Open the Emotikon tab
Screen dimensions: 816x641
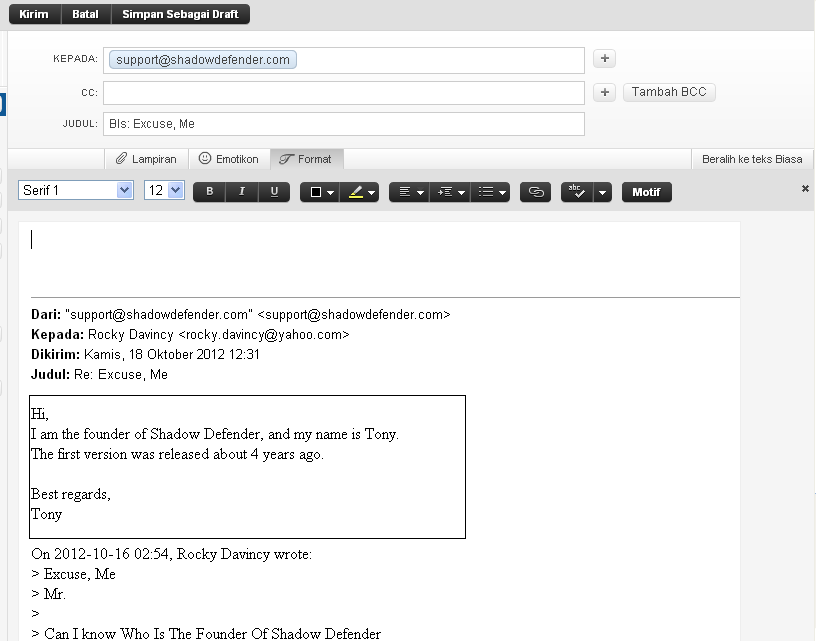[229, 159]
